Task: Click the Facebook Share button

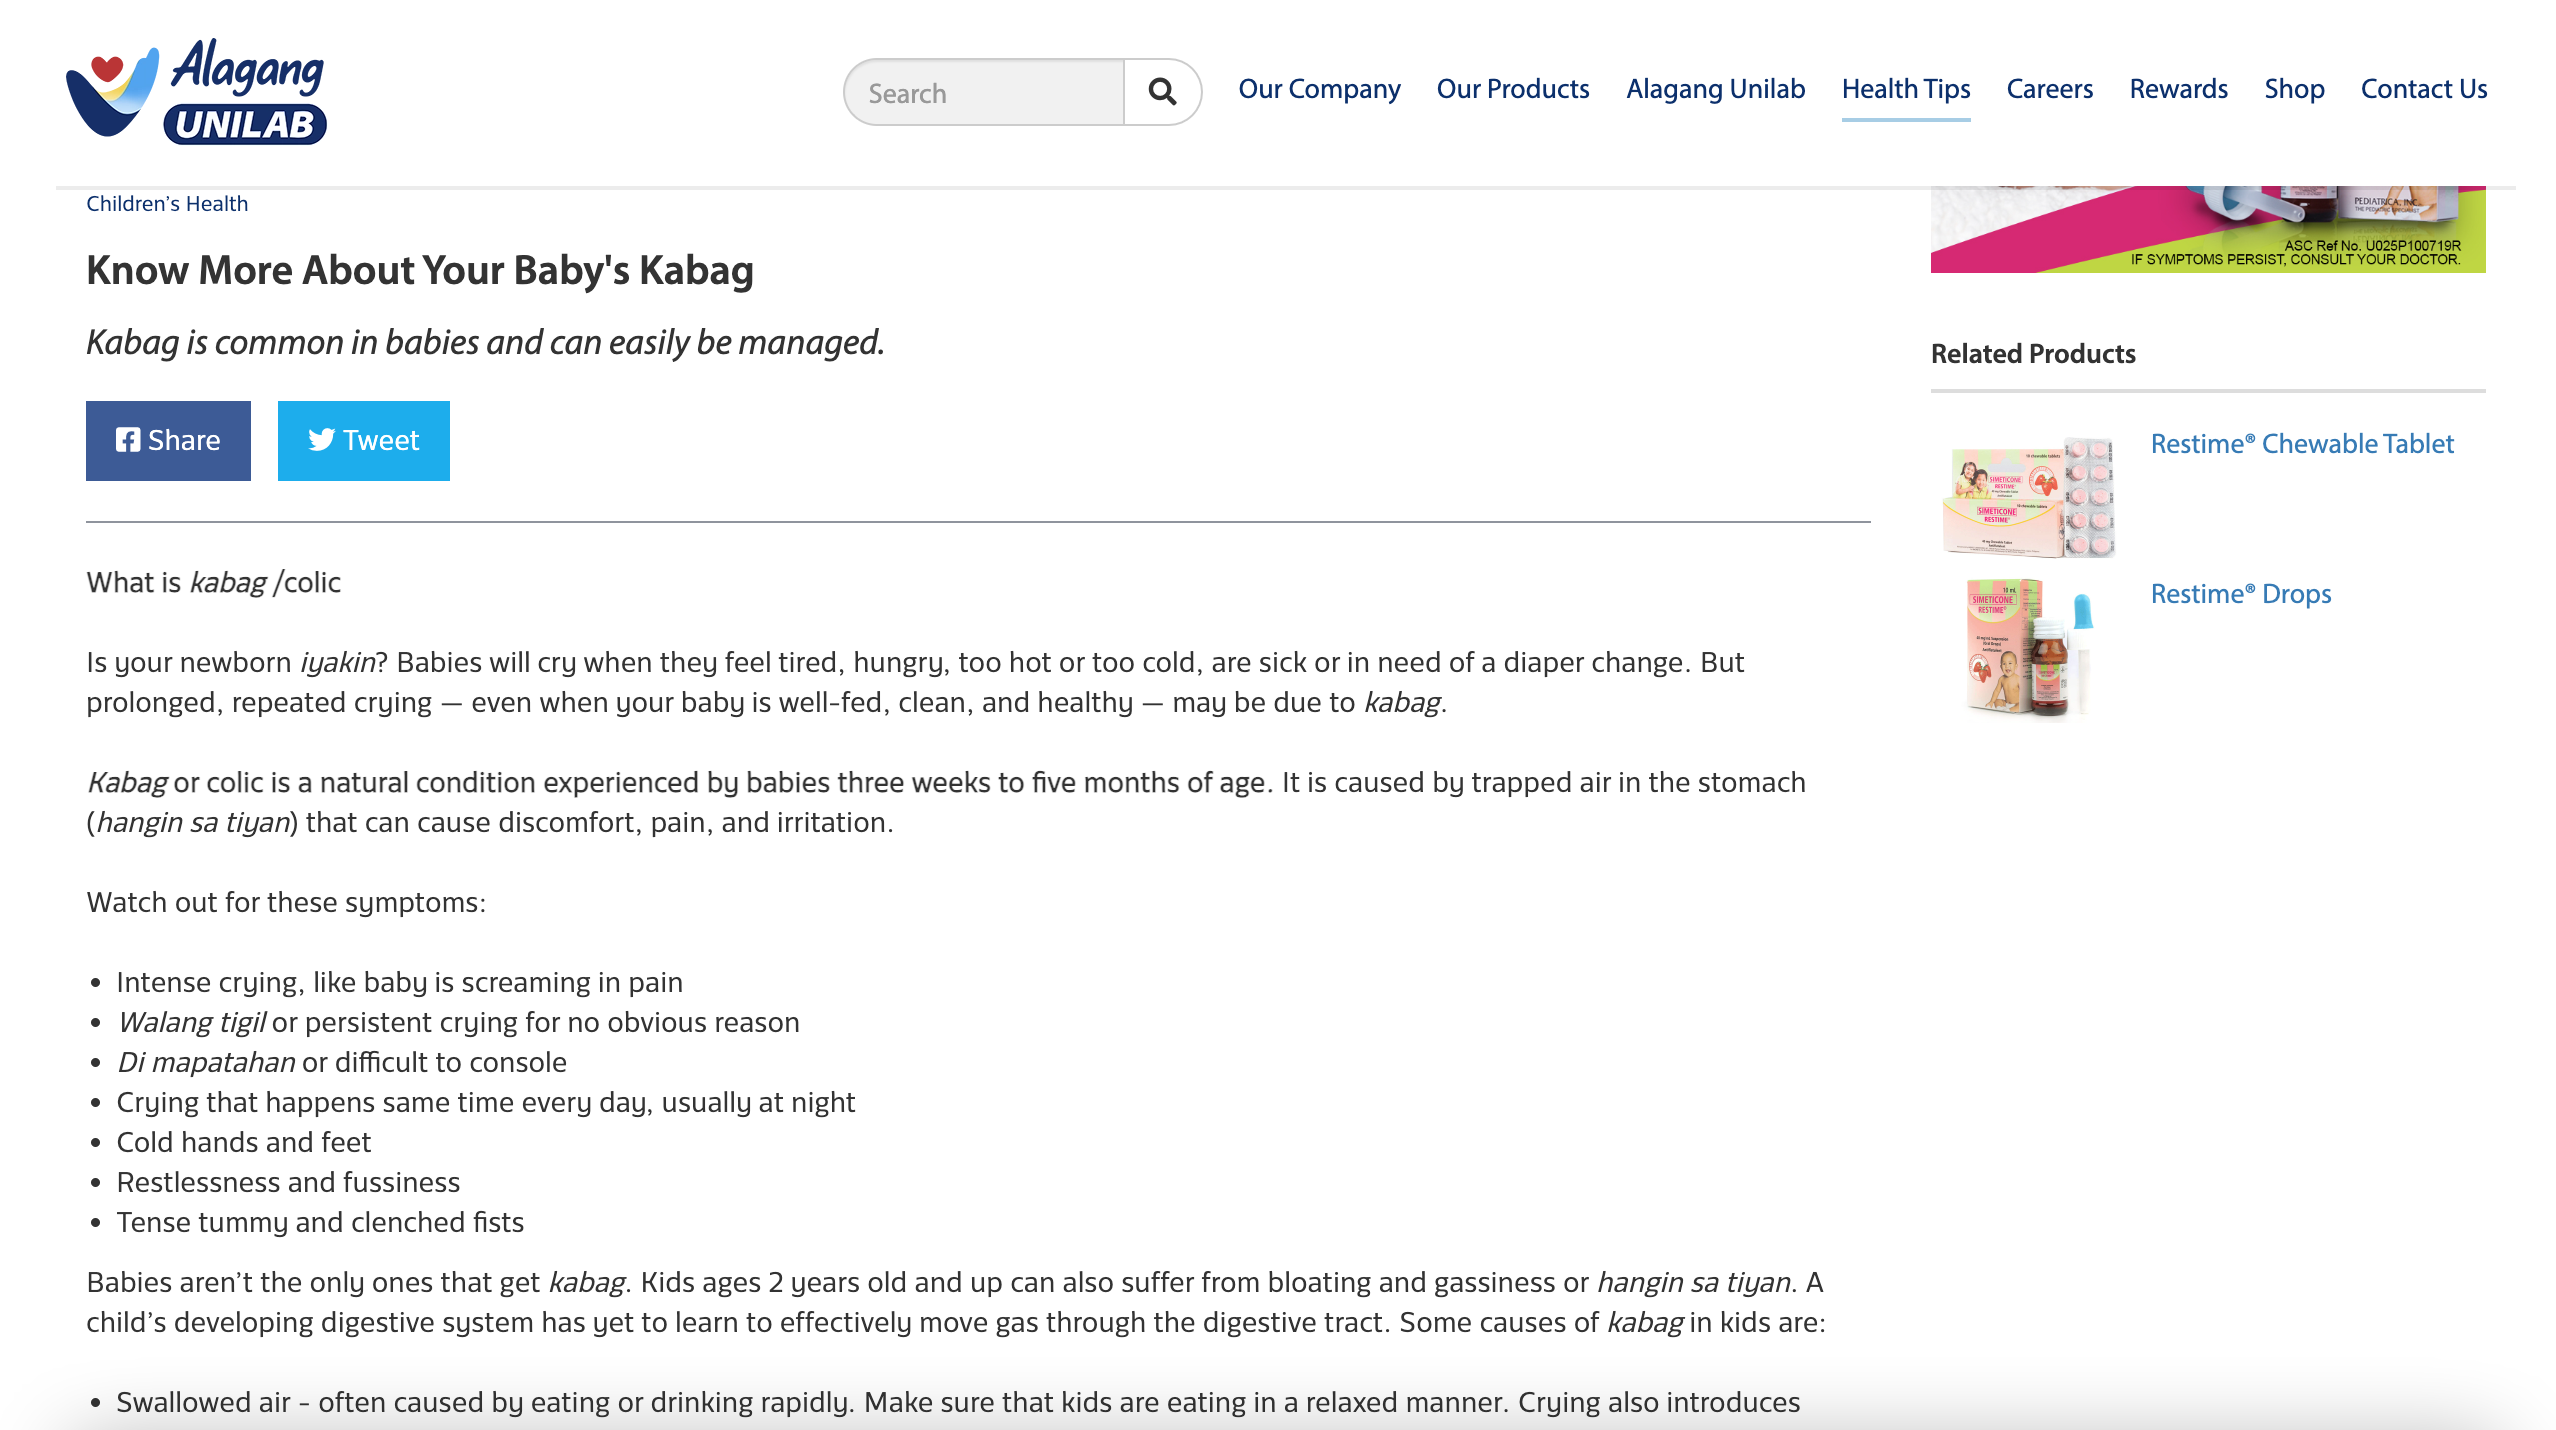Action: (168, 441)
